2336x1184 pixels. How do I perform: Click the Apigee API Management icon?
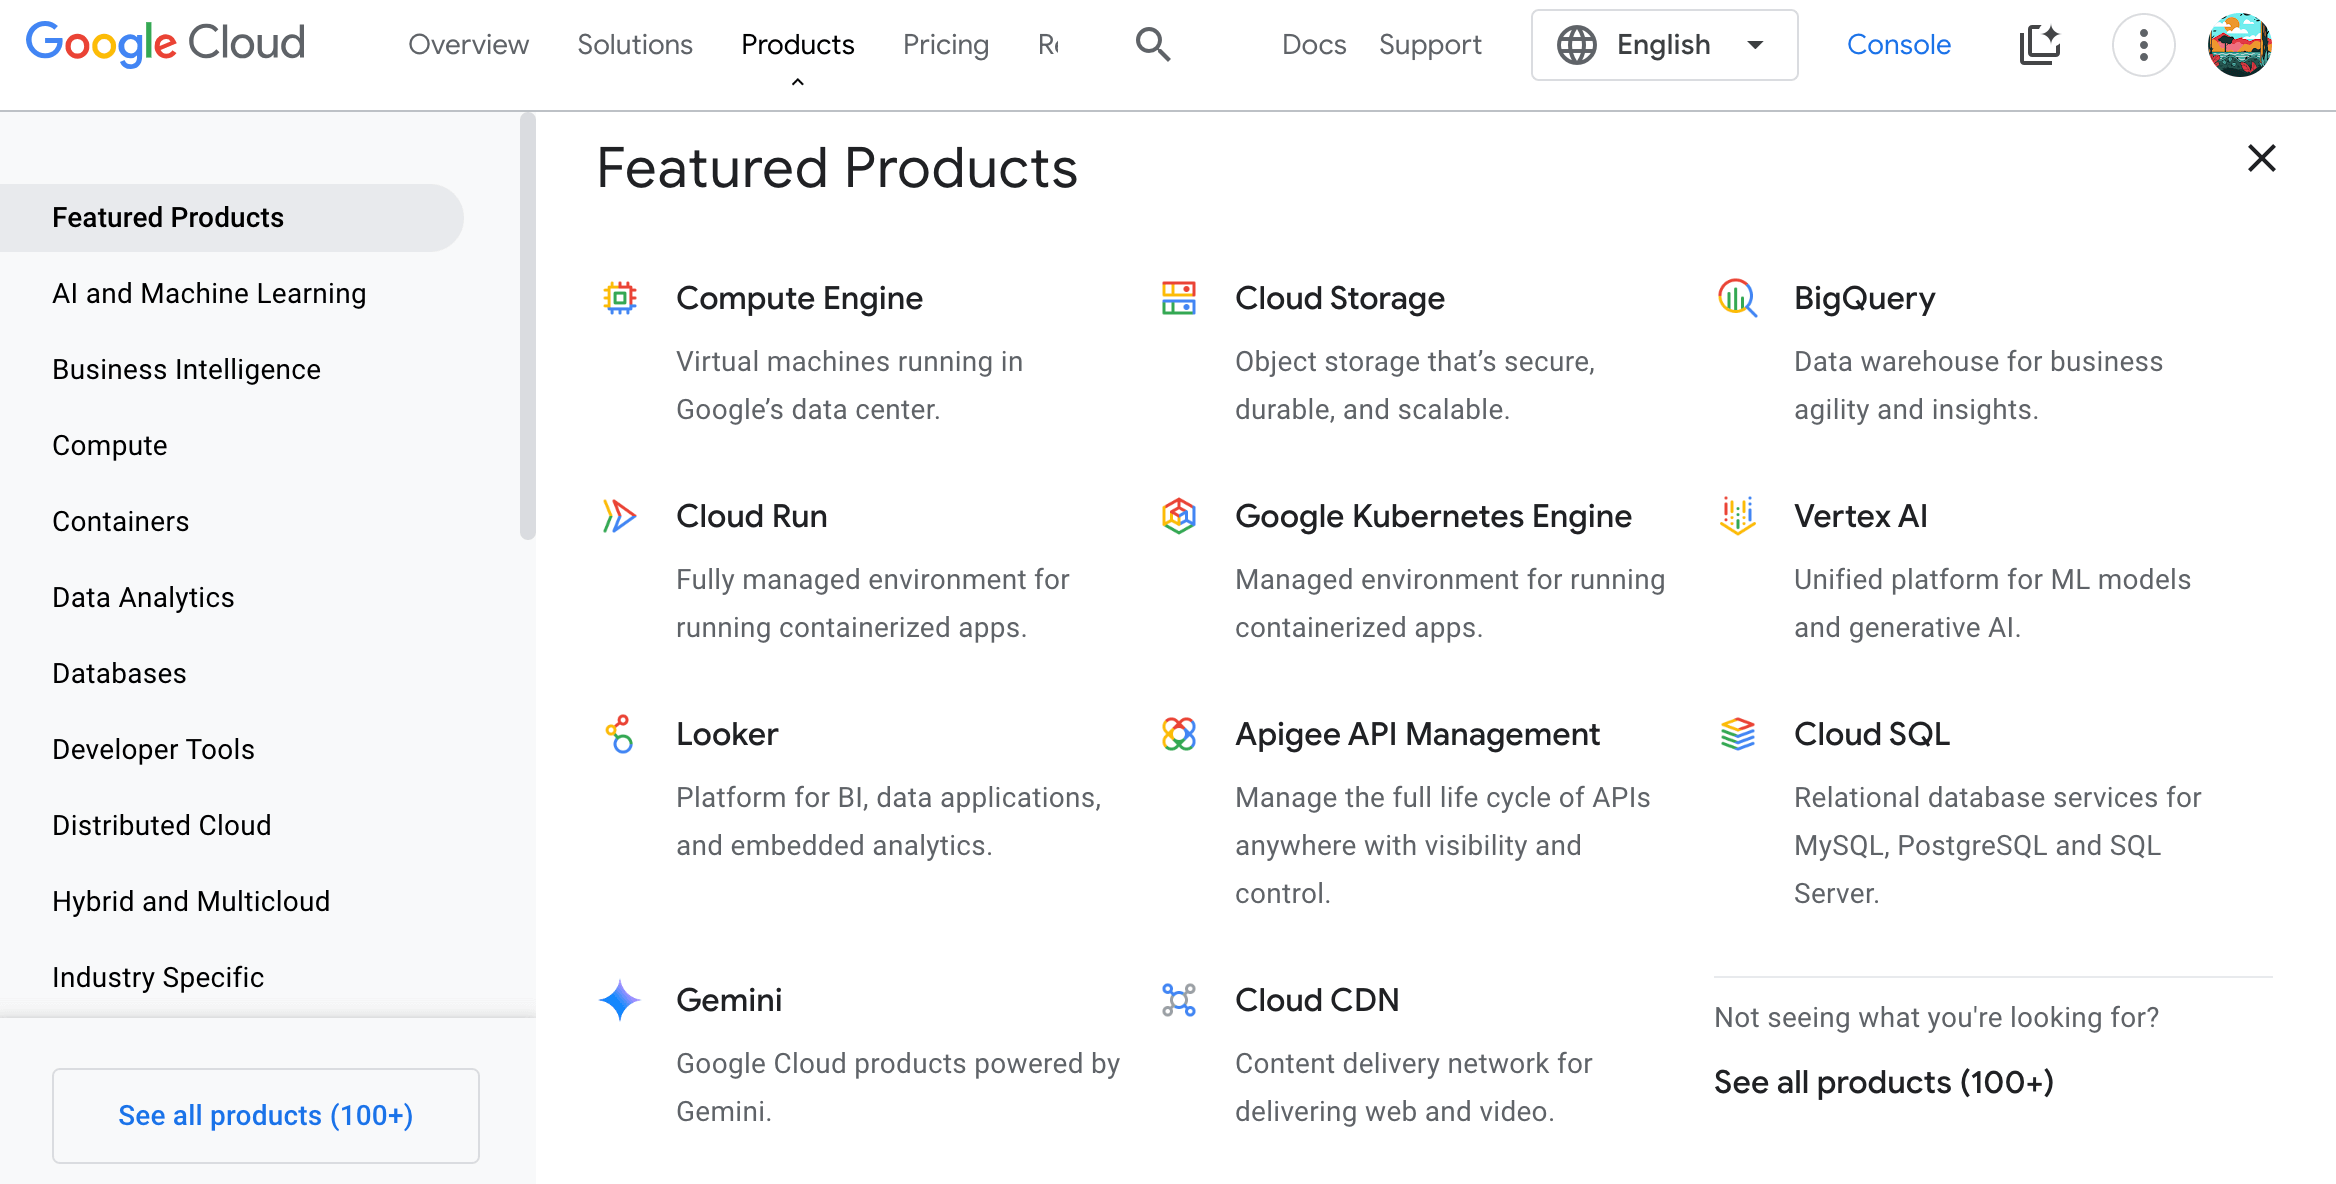[x=1179, y=734]
